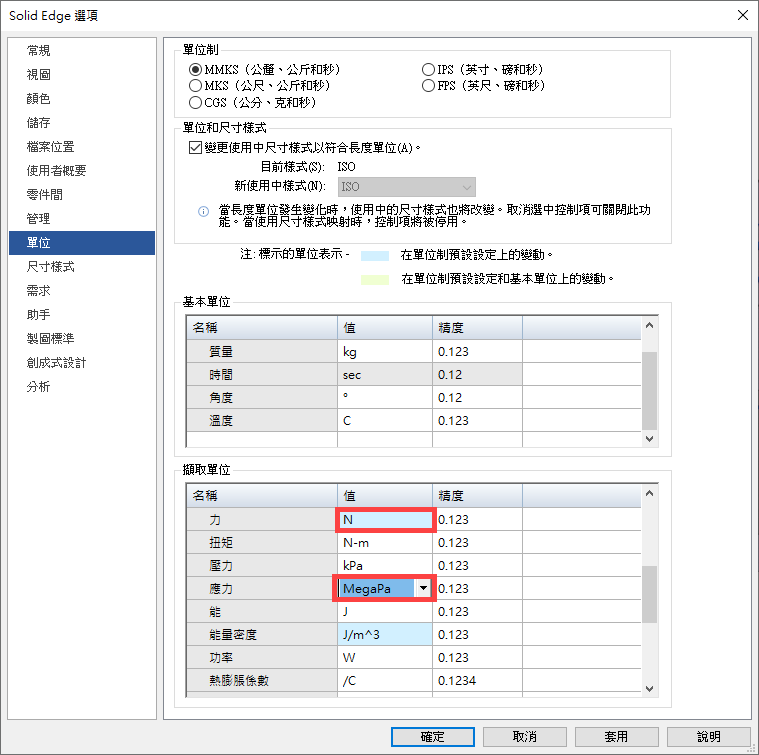Select the MKS unit system radio button
The height and width of the screenshot is (755, 759).
pyautogui.click(x=195, y=86)
